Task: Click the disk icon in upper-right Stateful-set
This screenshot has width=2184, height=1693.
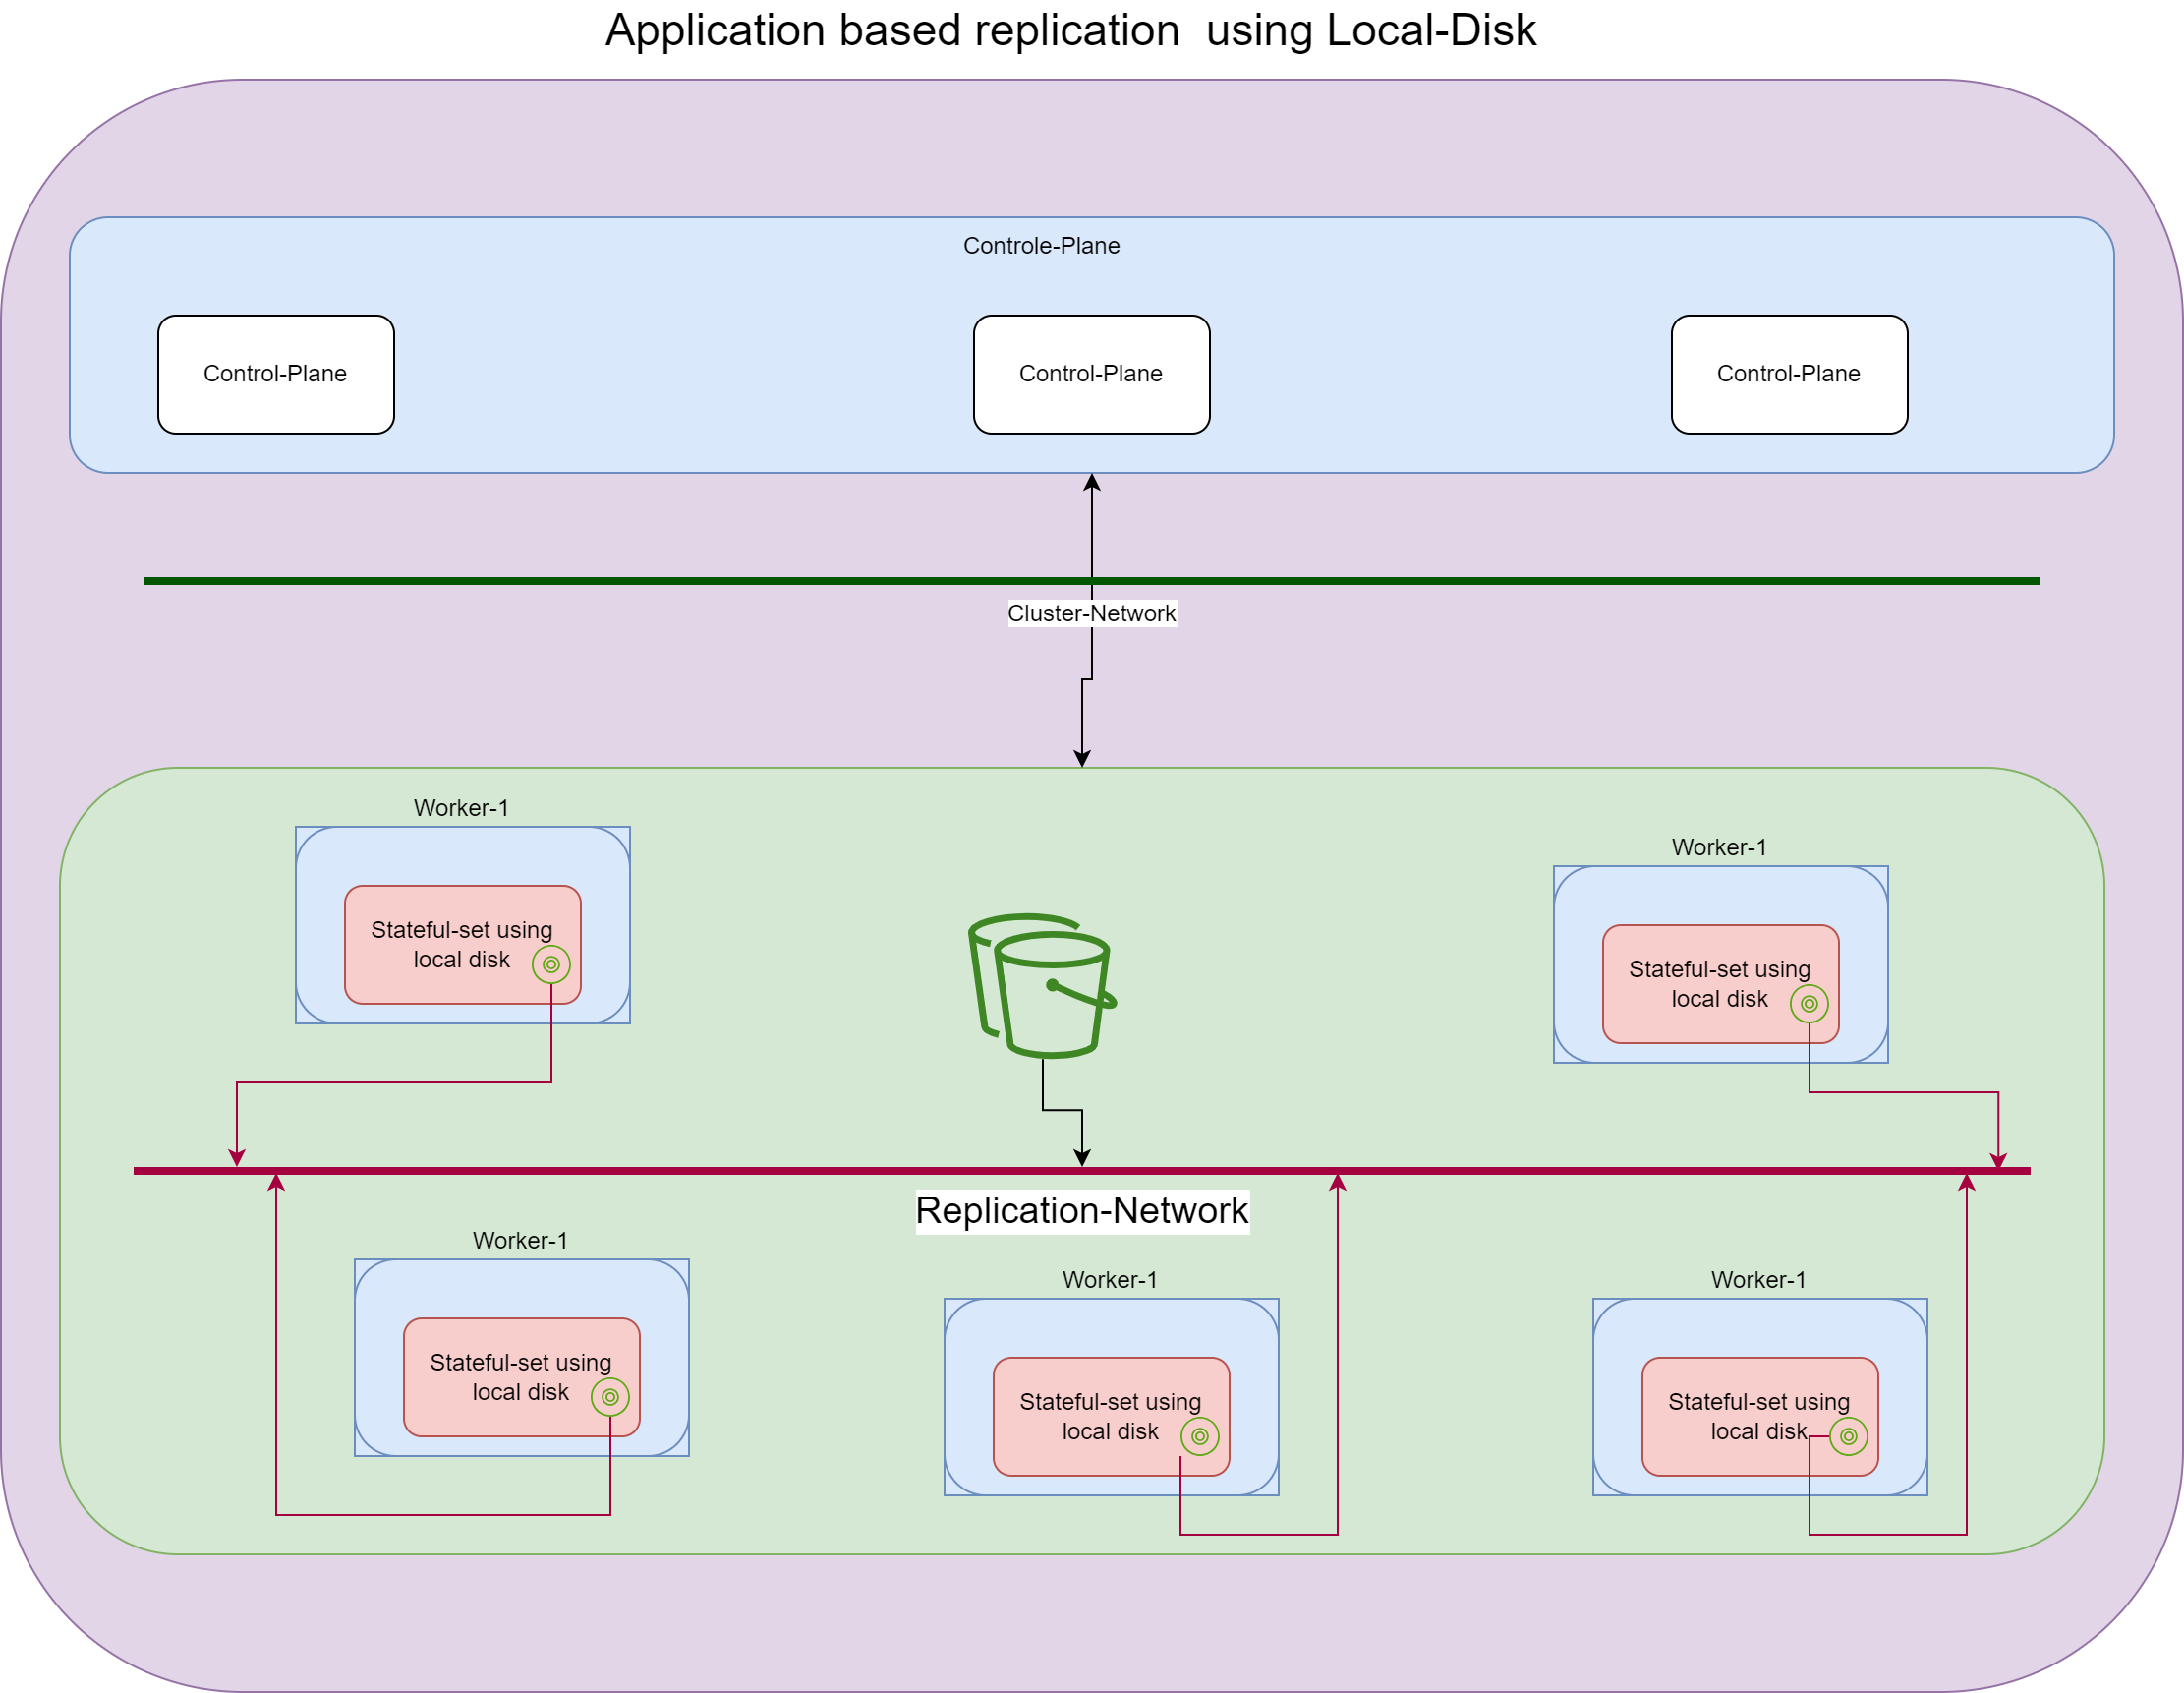Action: point(1808,1006)
